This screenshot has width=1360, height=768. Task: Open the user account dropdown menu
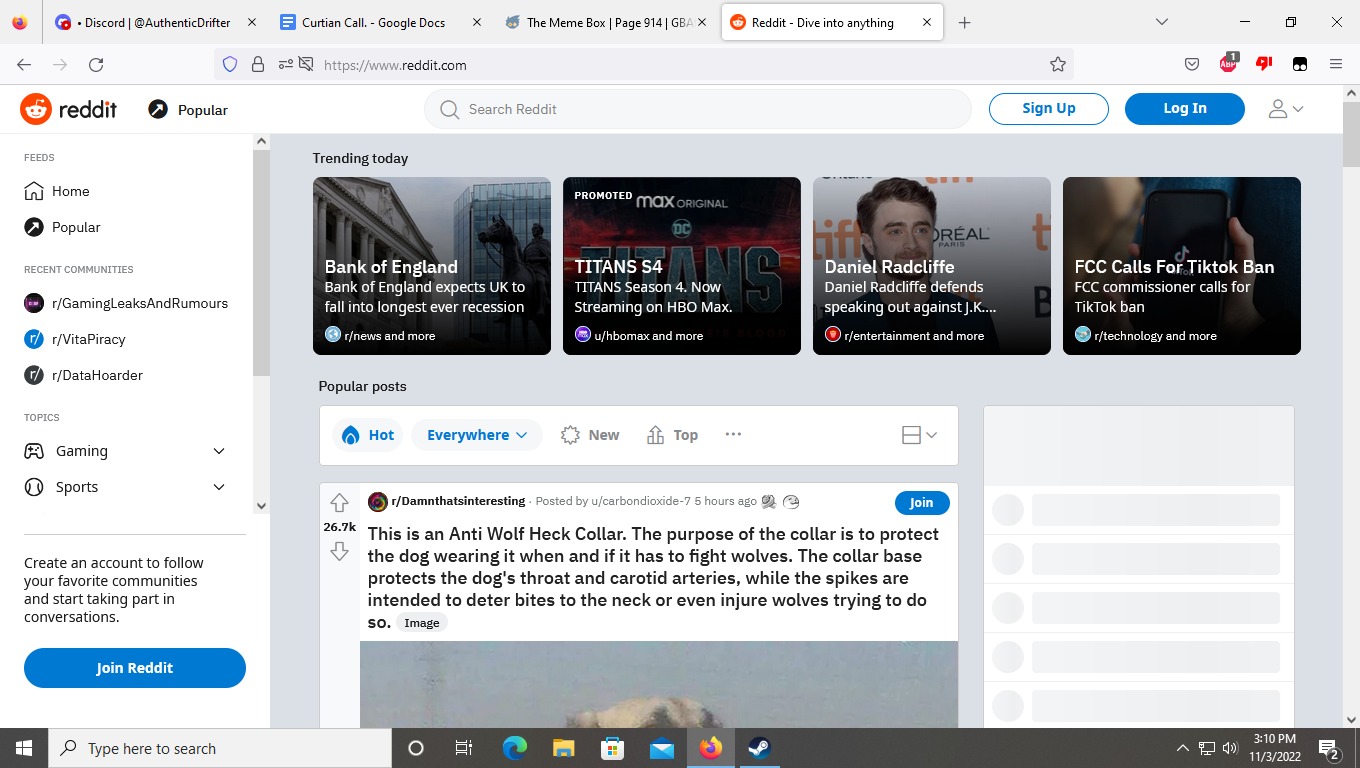pos(1286,109)
